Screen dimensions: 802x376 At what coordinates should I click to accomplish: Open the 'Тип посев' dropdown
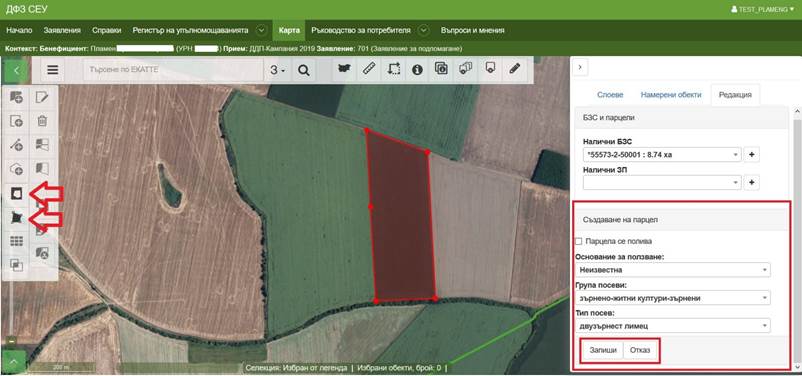tap(673, 325)
